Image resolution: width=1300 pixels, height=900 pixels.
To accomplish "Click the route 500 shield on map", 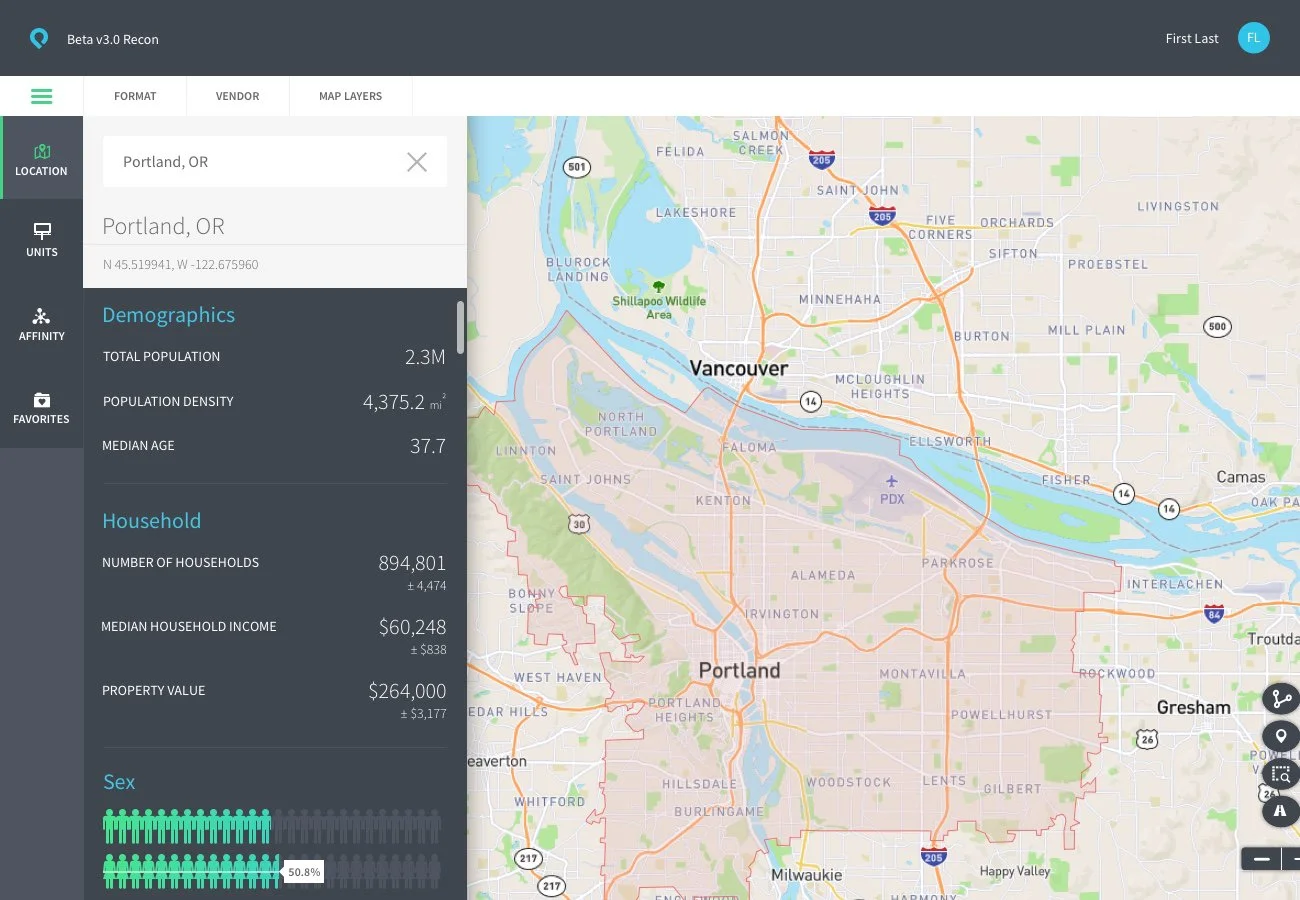I will point(1217,326).
